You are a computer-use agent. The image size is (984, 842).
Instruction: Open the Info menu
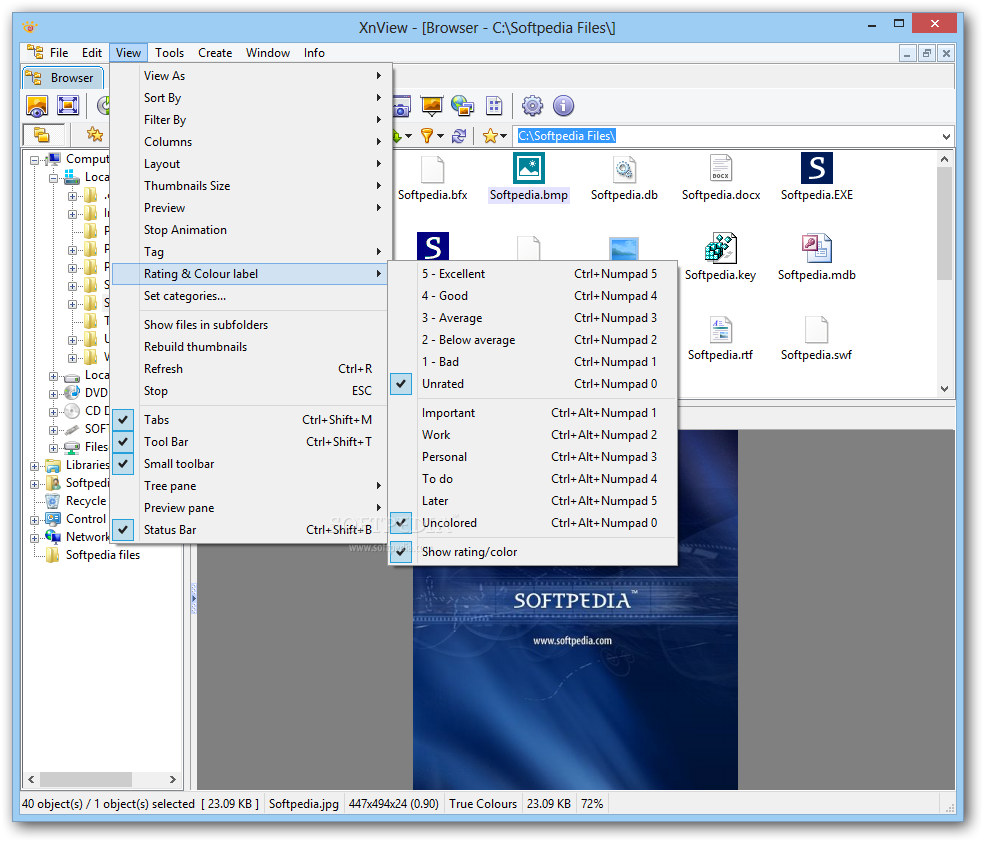[314, 53]
